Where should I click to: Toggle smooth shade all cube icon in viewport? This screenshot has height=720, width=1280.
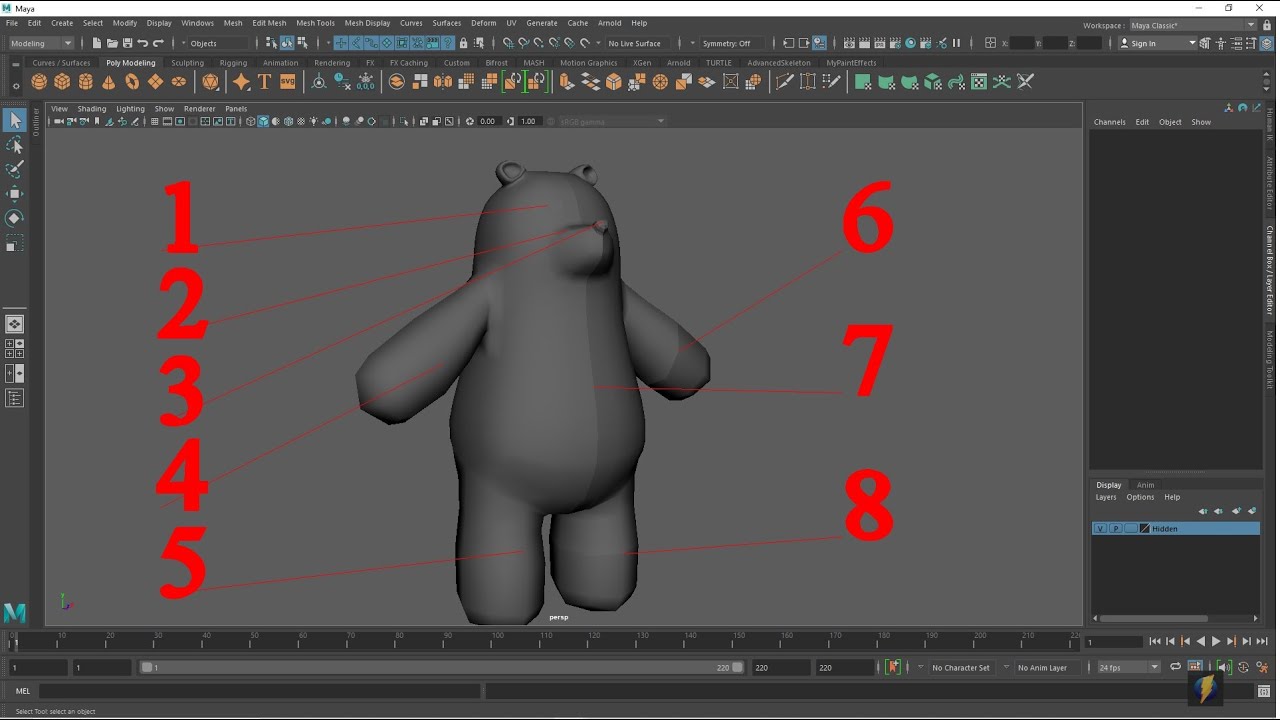[263, 121]
